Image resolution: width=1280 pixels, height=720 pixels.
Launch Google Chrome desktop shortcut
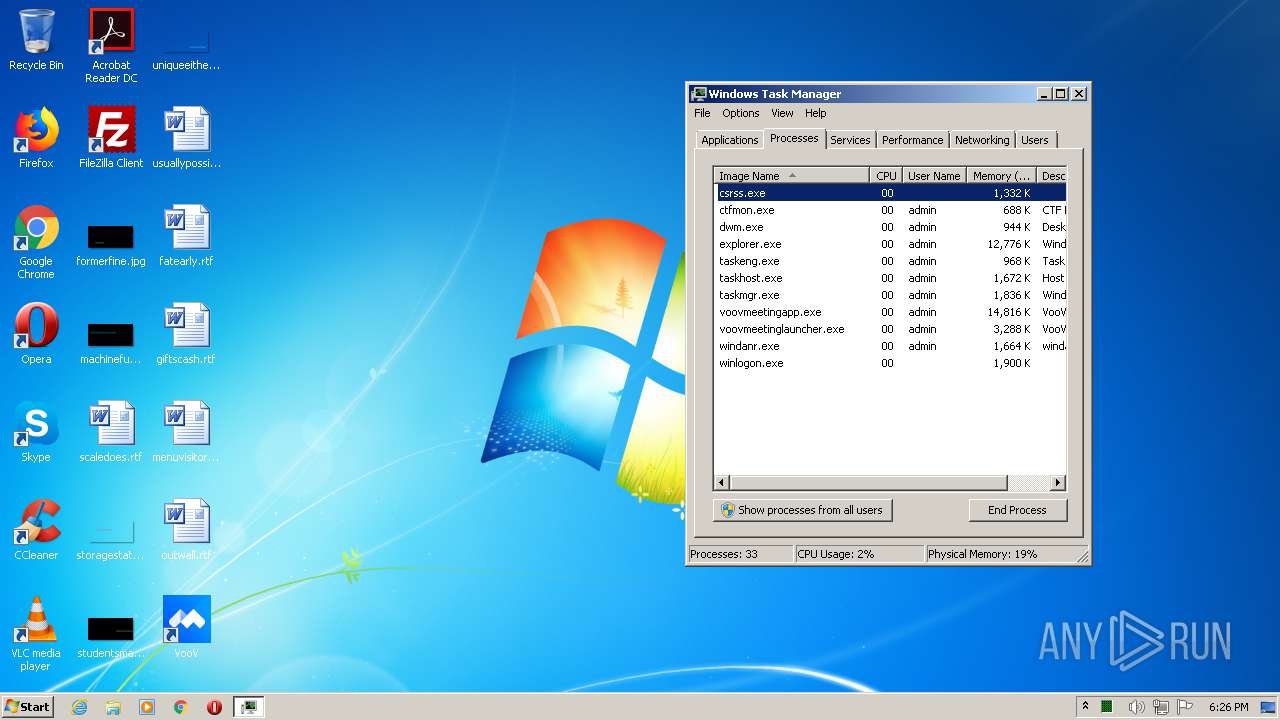(x=36, y=242)
